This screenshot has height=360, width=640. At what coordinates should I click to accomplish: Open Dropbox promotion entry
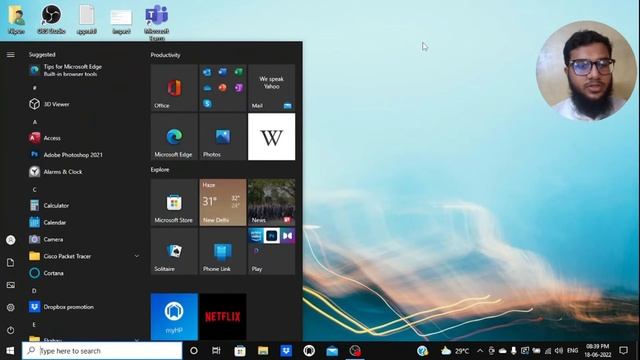(84, 307)
